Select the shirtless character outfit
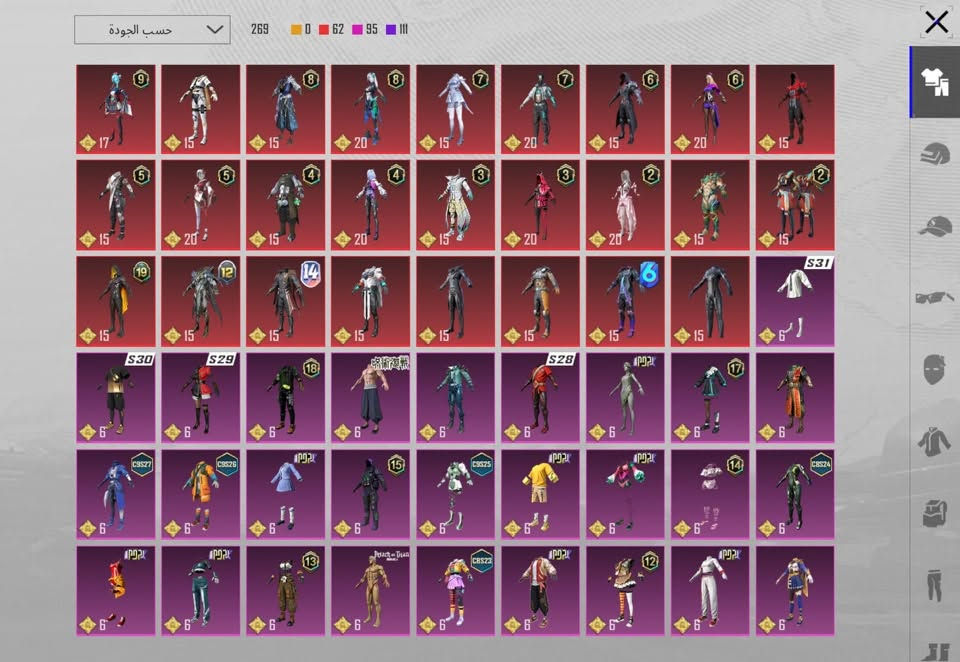The width and height of the screenshot is (960, 662). click(x=370, y=397)
